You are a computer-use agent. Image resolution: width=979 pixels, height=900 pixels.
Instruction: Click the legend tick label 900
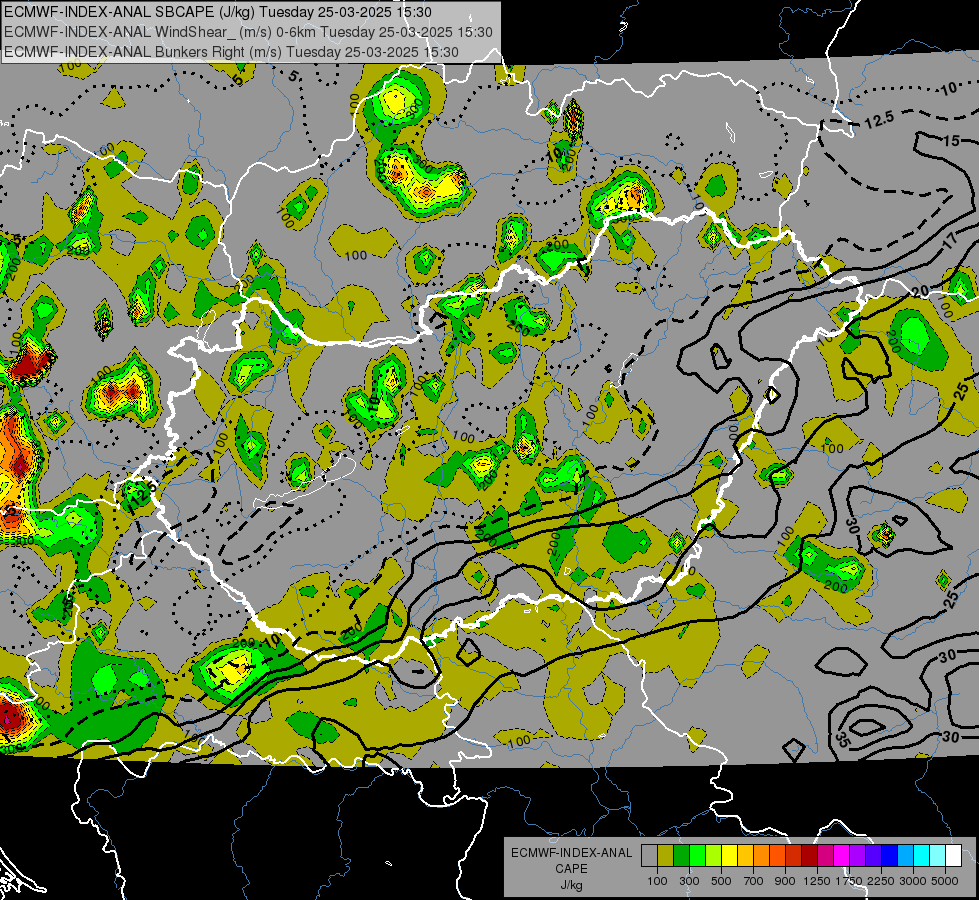(x=785, y=881)
